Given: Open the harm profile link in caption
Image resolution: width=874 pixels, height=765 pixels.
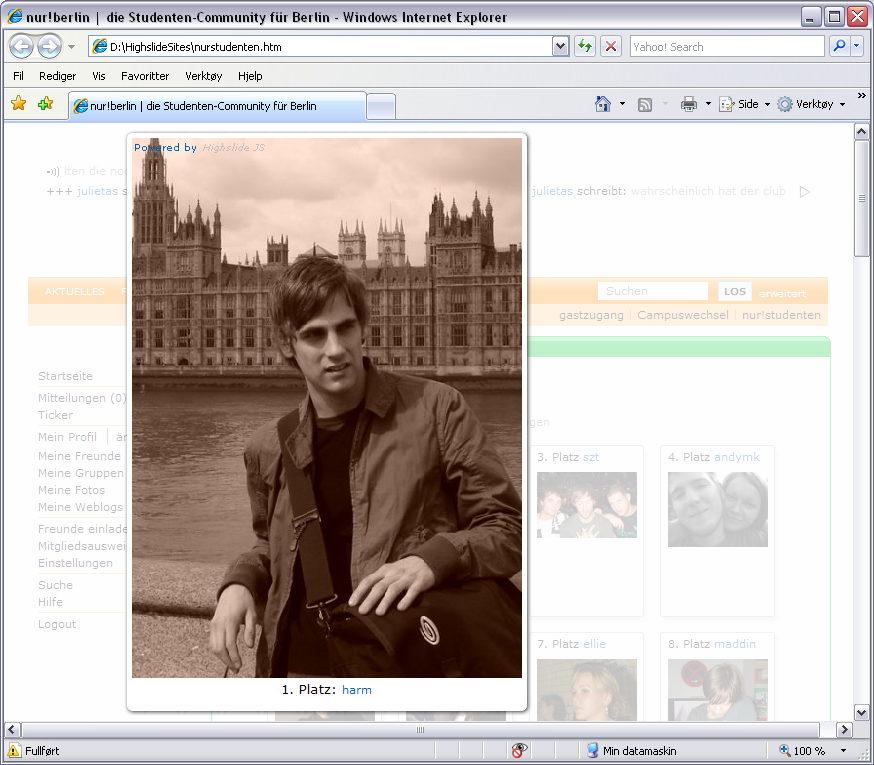Looking at the screenshot, I should click(x=357, y=690).
